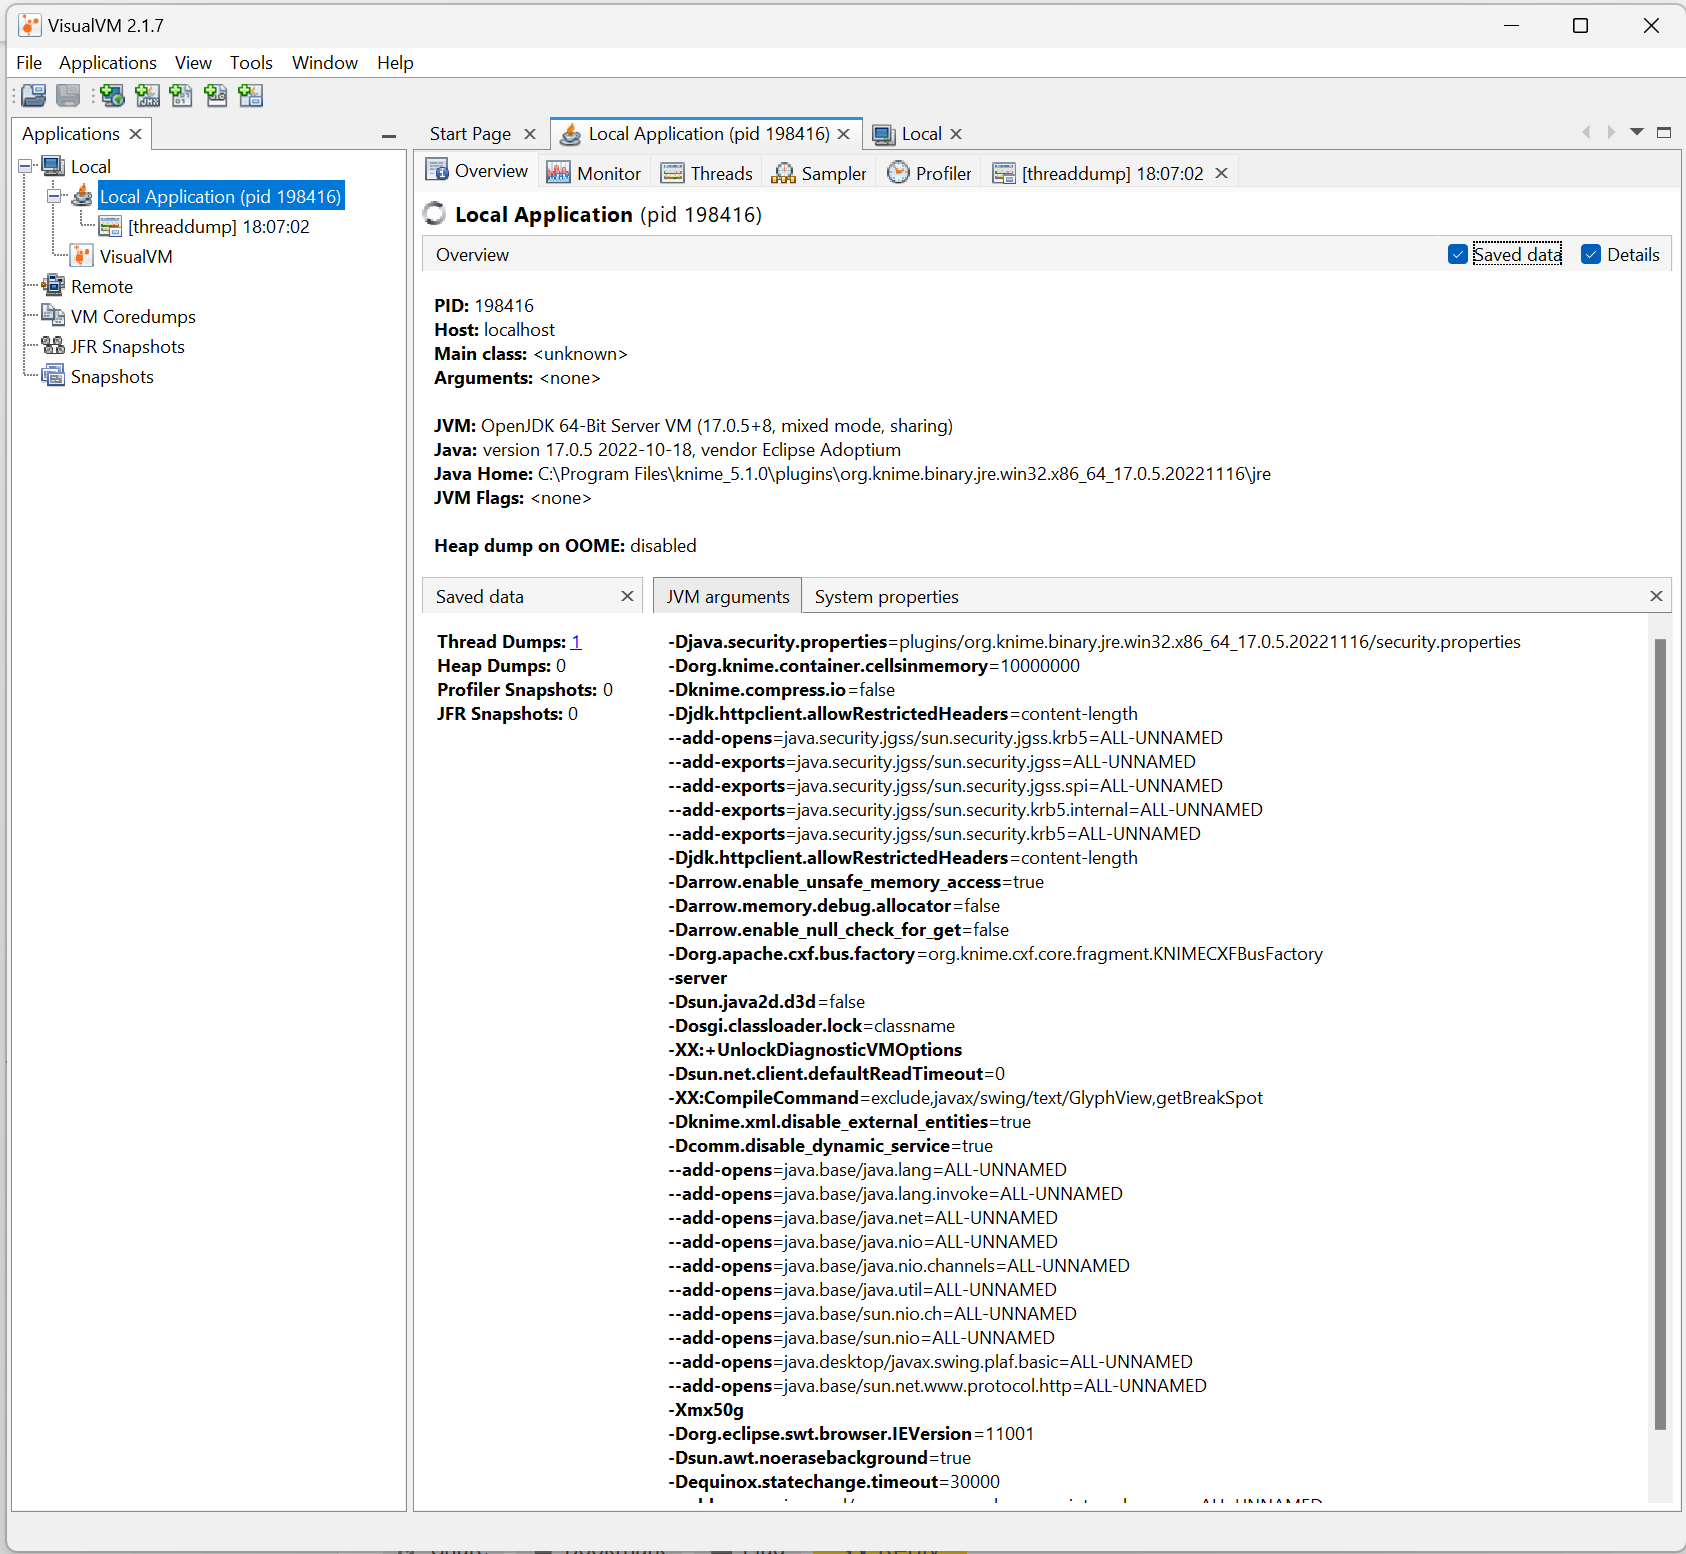Switch to the Monitor subtab
The image size is (1686, 1554).
(594, 173)
